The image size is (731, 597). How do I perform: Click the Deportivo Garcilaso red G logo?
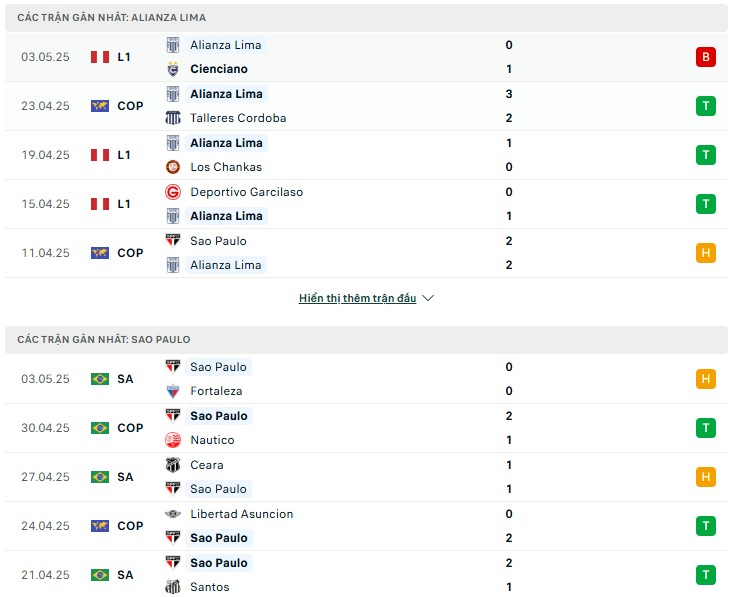173,192
